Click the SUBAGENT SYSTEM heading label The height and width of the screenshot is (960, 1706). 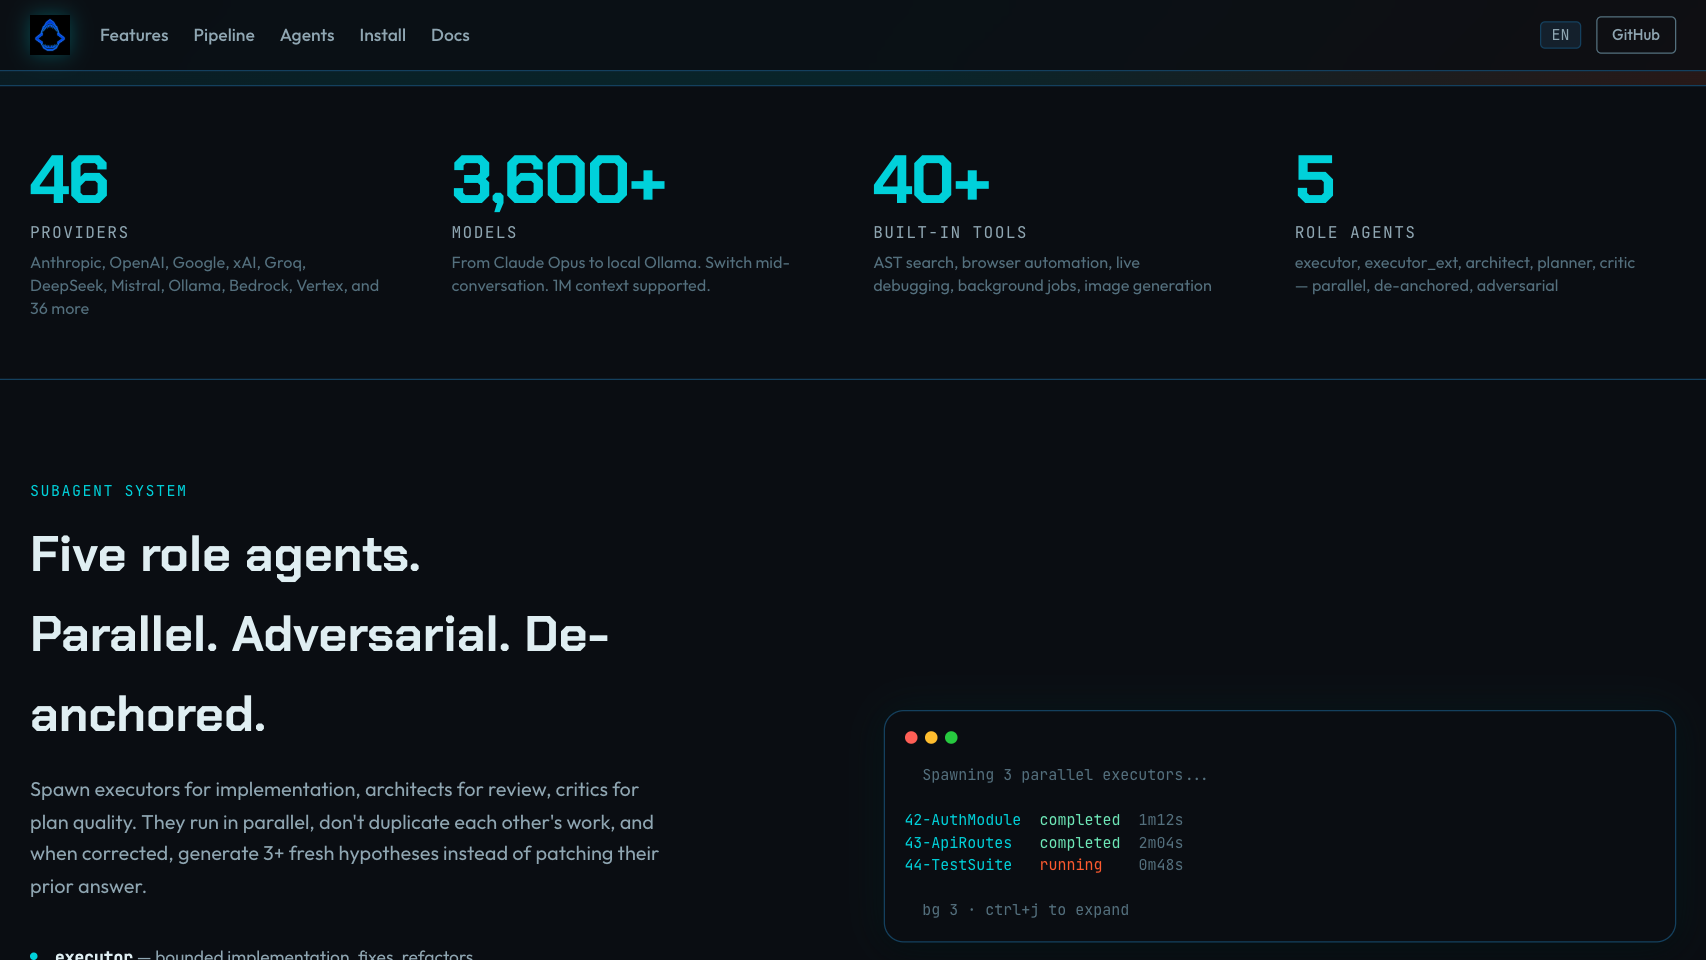tap(108, 491)
